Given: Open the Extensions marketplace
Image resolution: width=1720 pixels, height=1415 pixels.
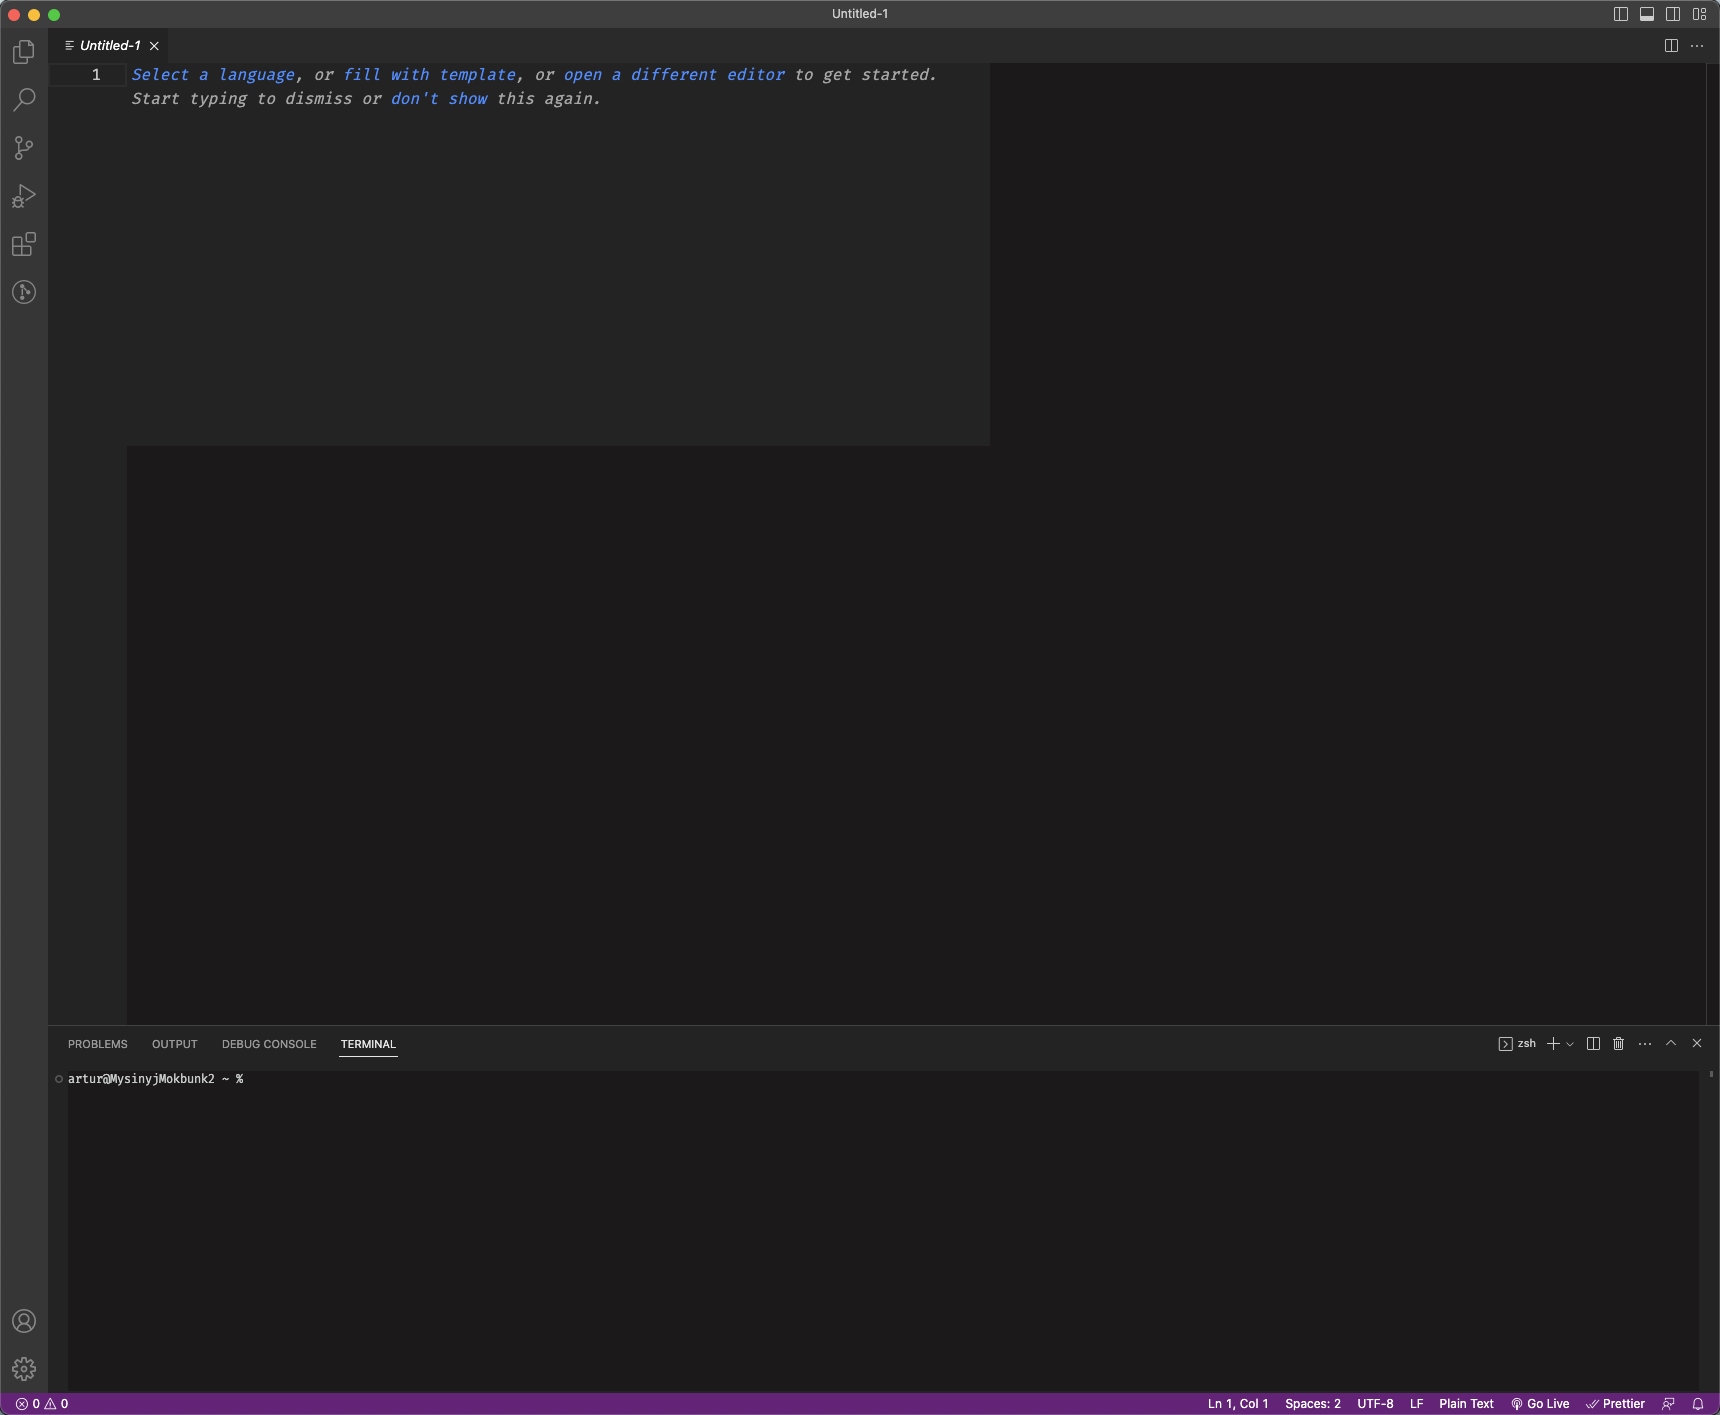Looking at the screenshot, I should pyautogui.click(x=23, y=245).
